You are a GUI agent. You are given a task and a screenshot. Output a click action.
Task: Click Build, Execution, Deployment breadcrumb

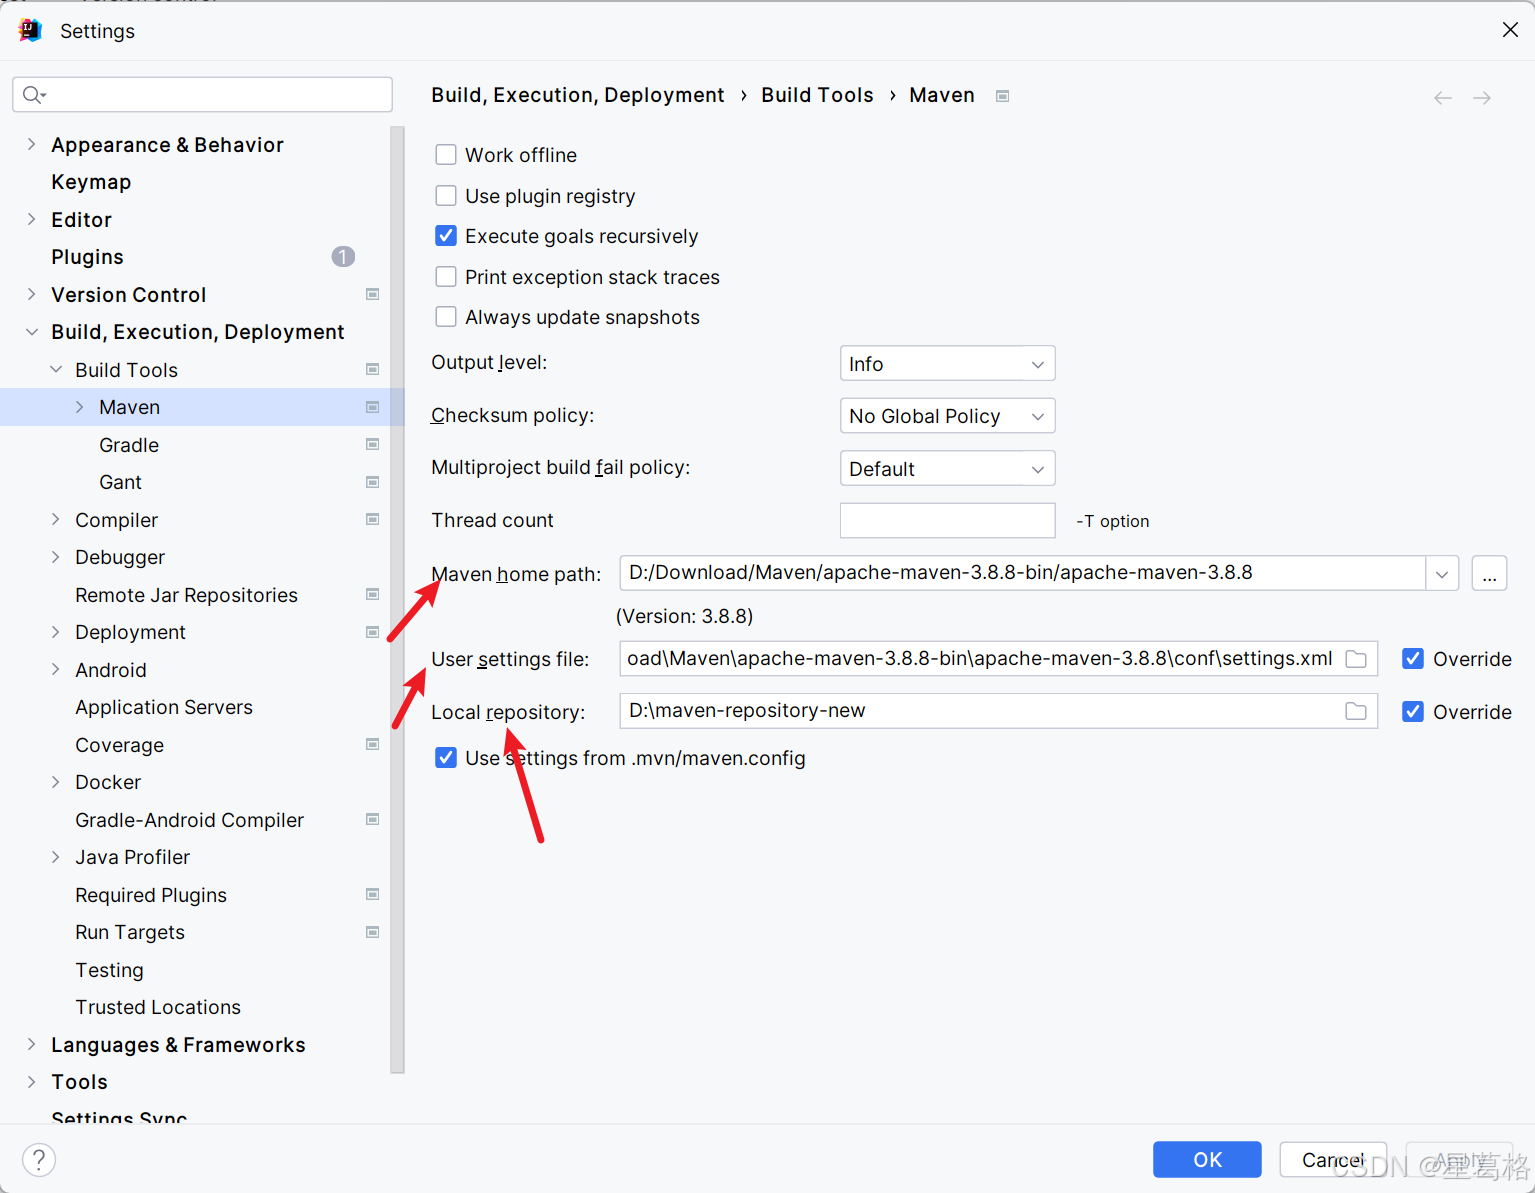(578, 95)
